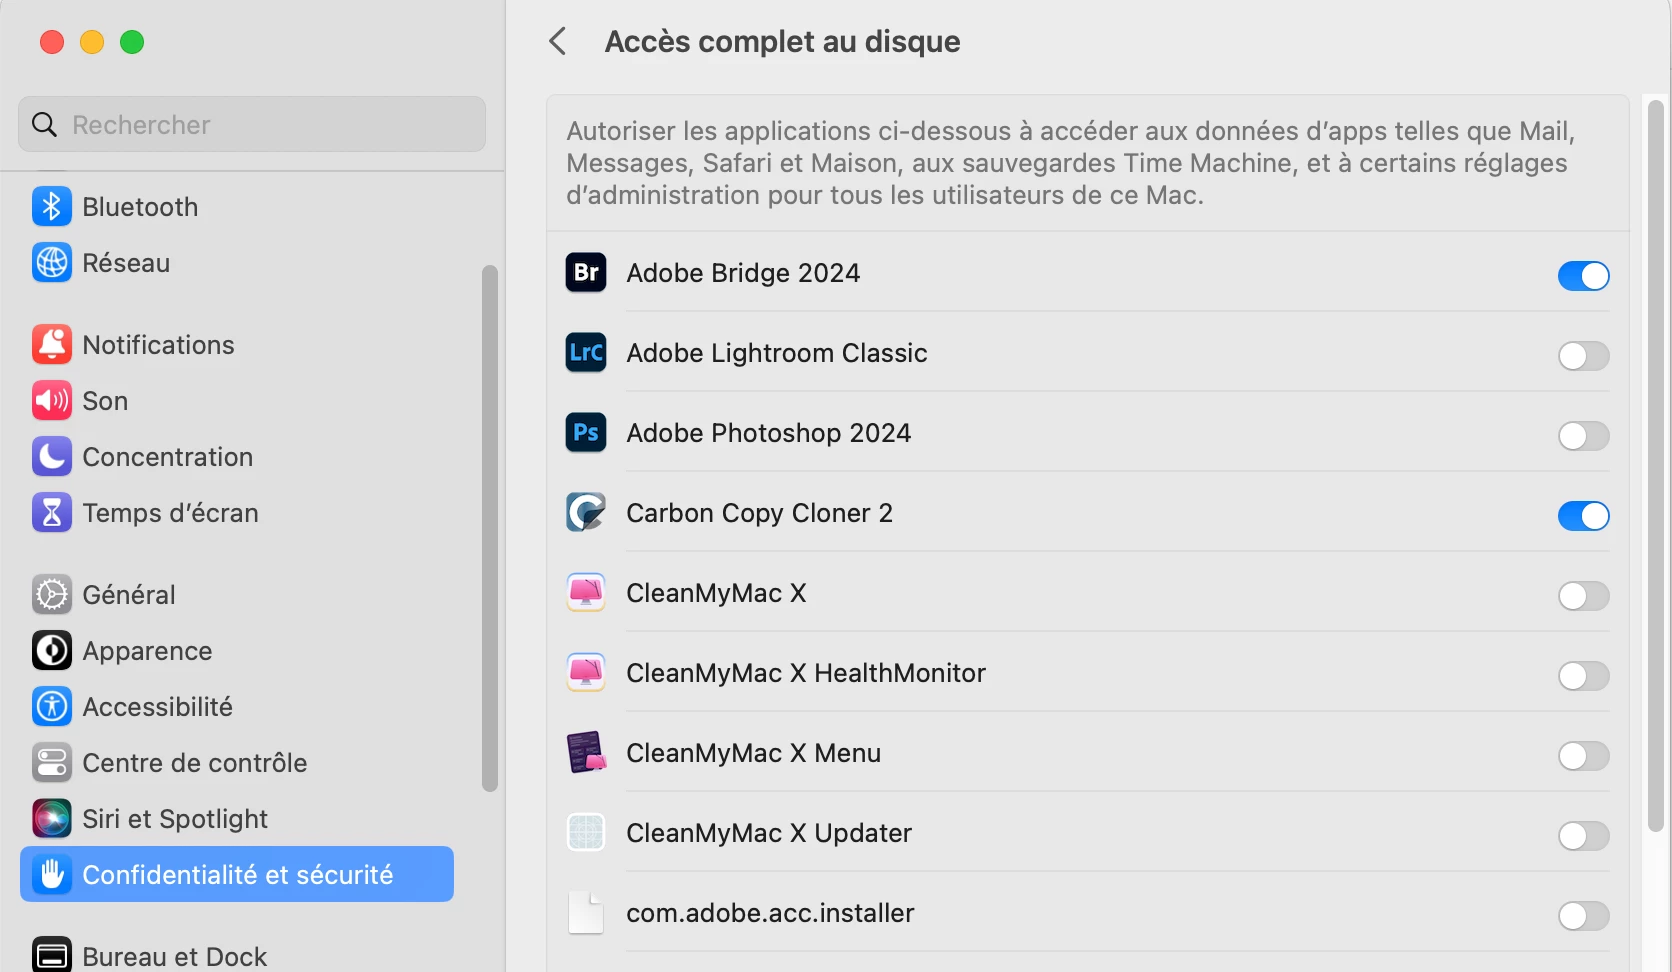Enable CleanMyMac X Updater toggle
The height and width of the screenshot is (972, 1672).
pos(1584,836)
